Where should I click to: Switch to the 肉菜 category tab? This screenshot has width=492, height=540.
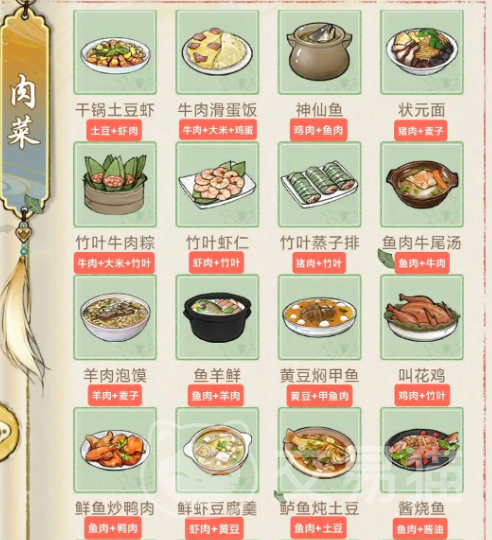pos(24,112)
